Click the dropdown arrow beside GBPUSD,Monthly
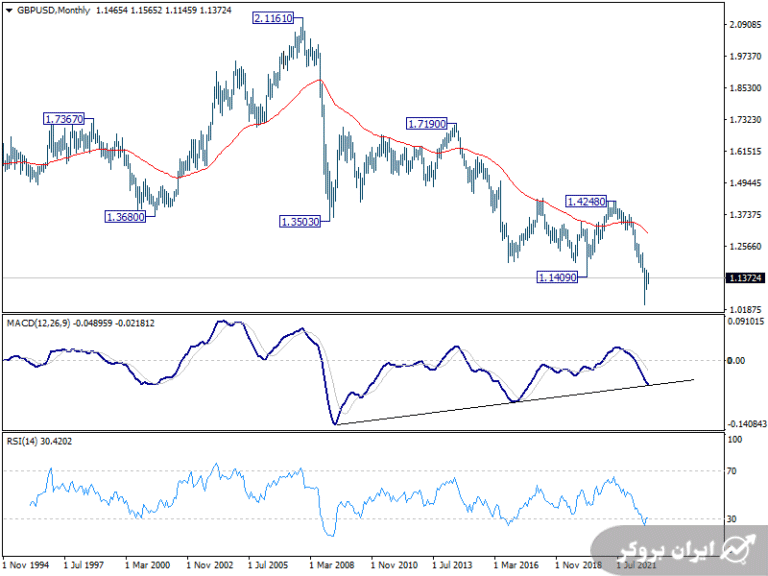 9,10
